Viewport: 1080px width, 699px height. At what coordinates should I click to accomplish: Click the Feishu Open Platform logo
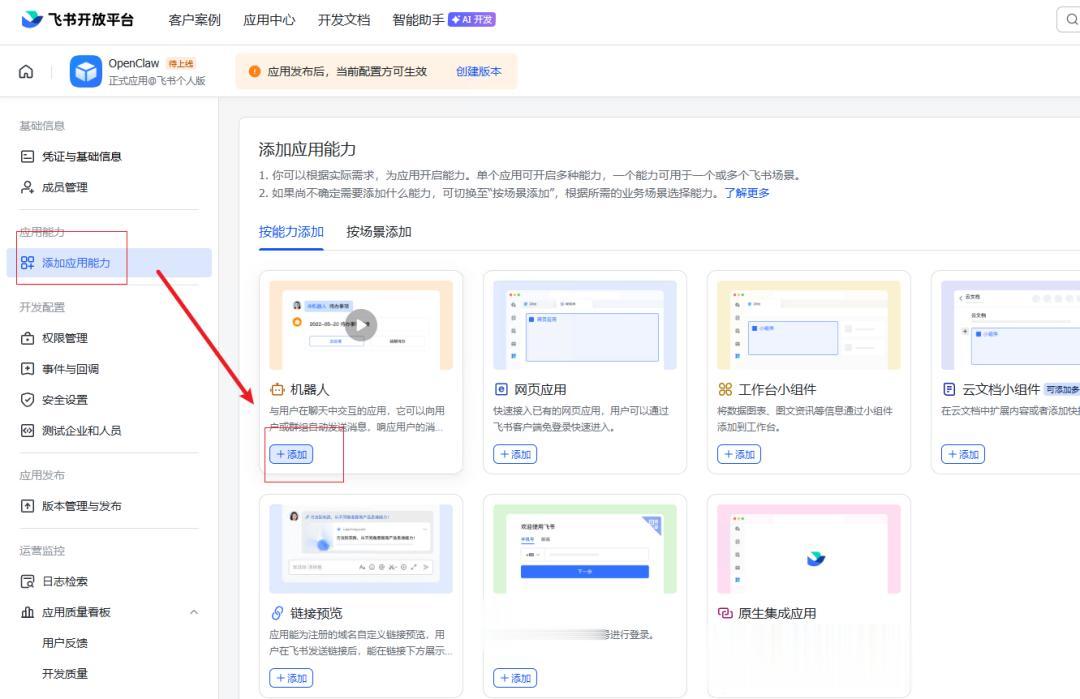77,19
